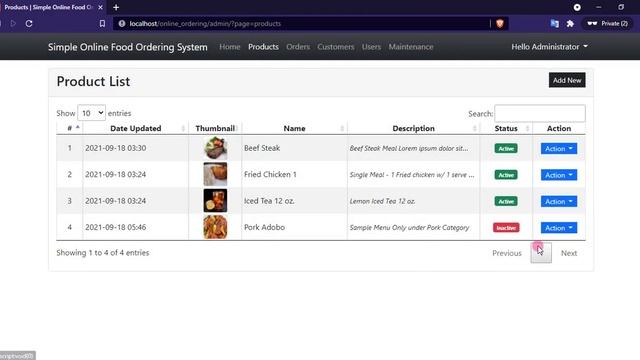Open the Customers menu item
This screenshot has height=360, width=640.
[x=336, y=47]
